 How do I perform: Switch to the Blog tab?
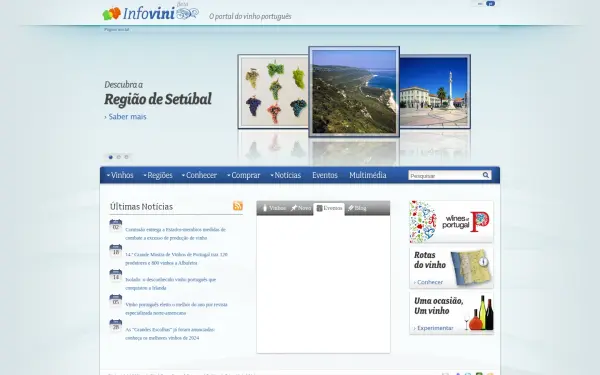pyautogui.click(x=357, y=208)
